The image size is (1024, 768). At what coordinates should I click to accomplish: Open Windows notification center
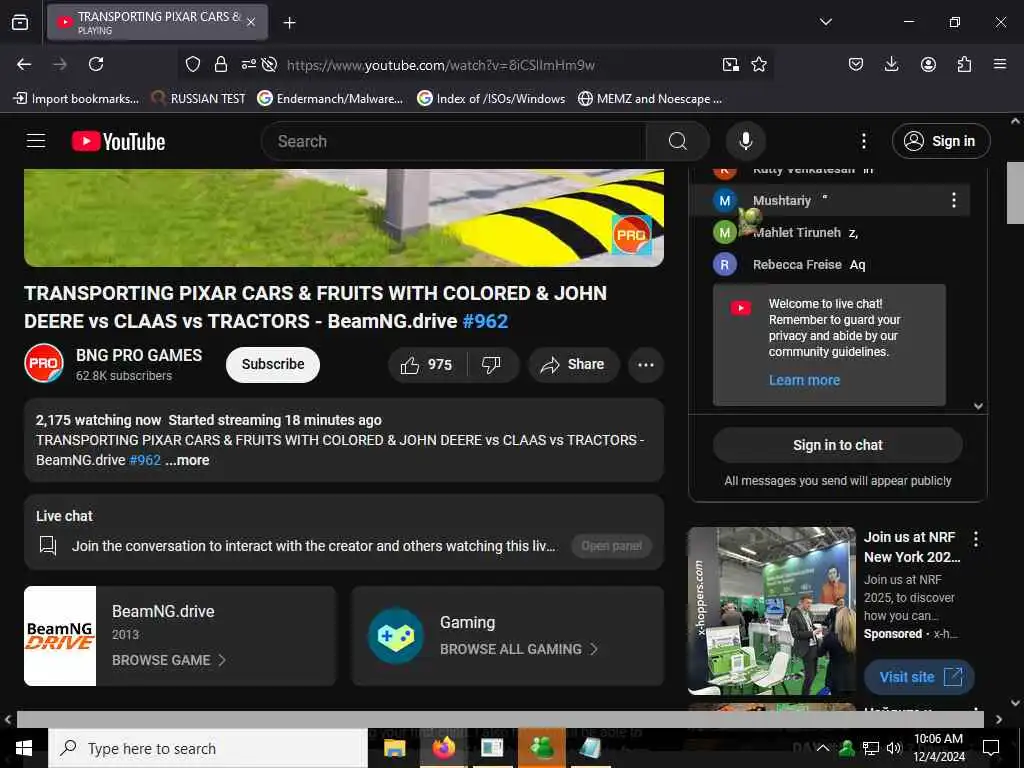[x=991, y=748]
